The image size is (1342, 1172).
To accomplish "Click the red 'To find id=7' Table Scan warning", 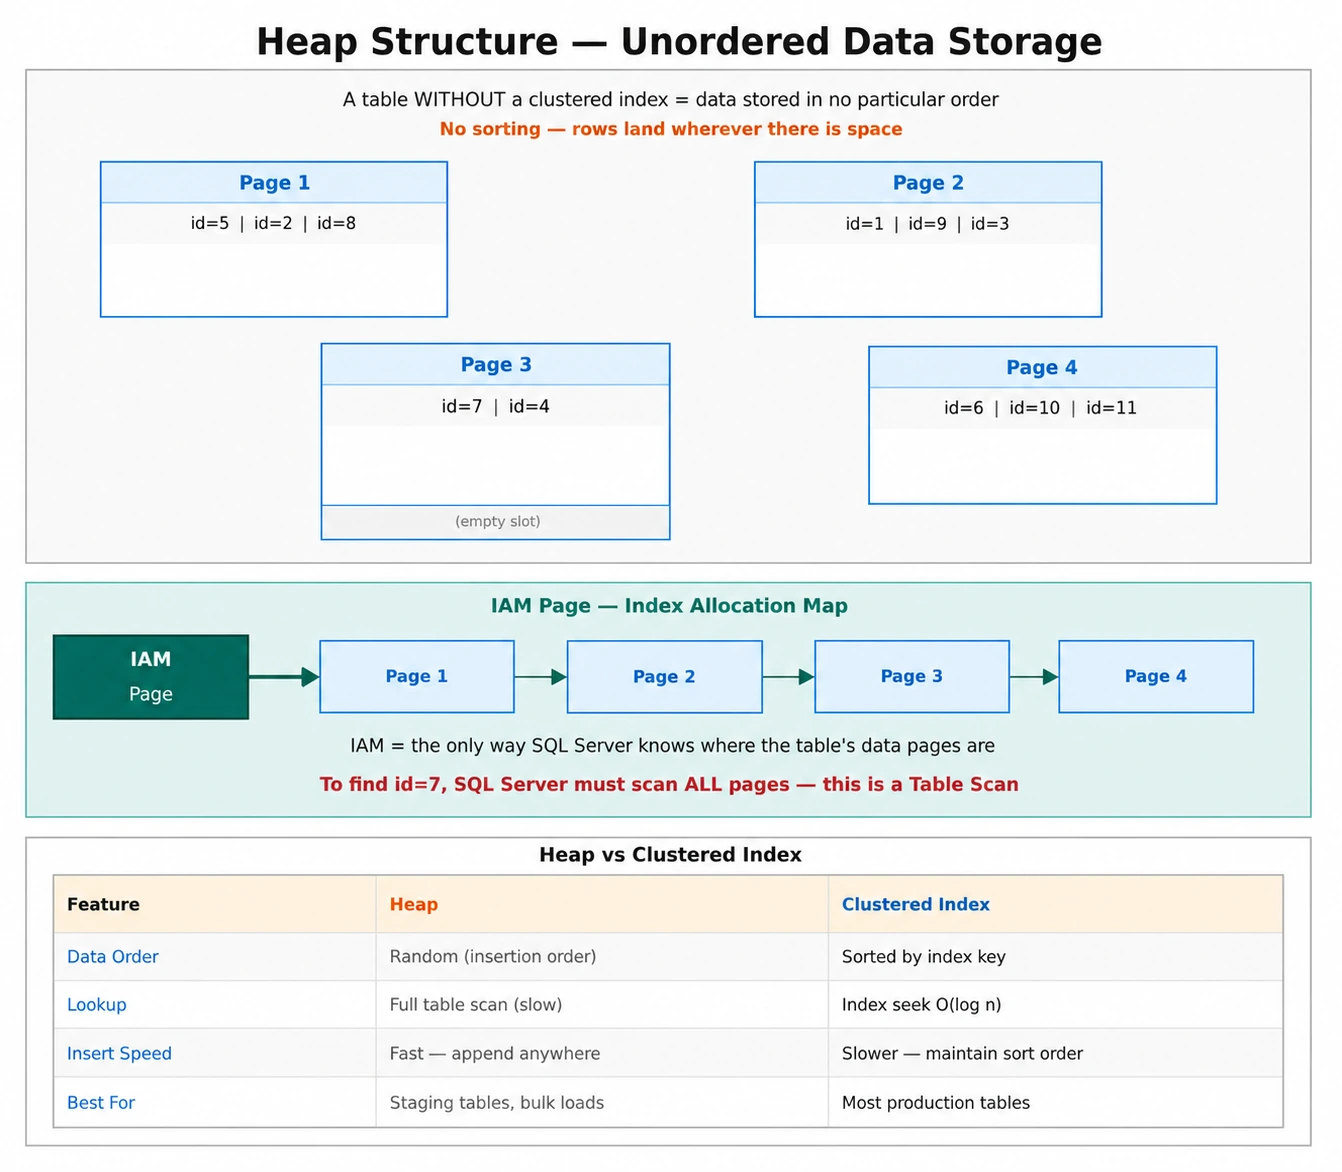I will pyautogui.click(x=669, y=784).
